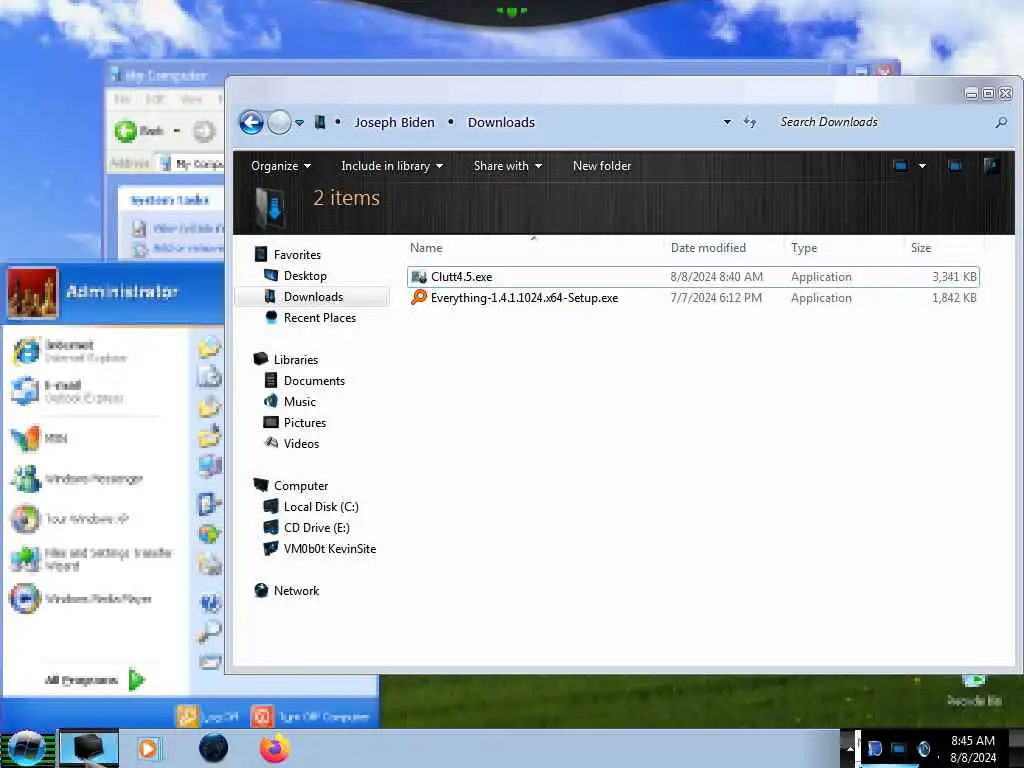Launch MSN from Start menu
The image size is (1024, 768).
point(39,438)
